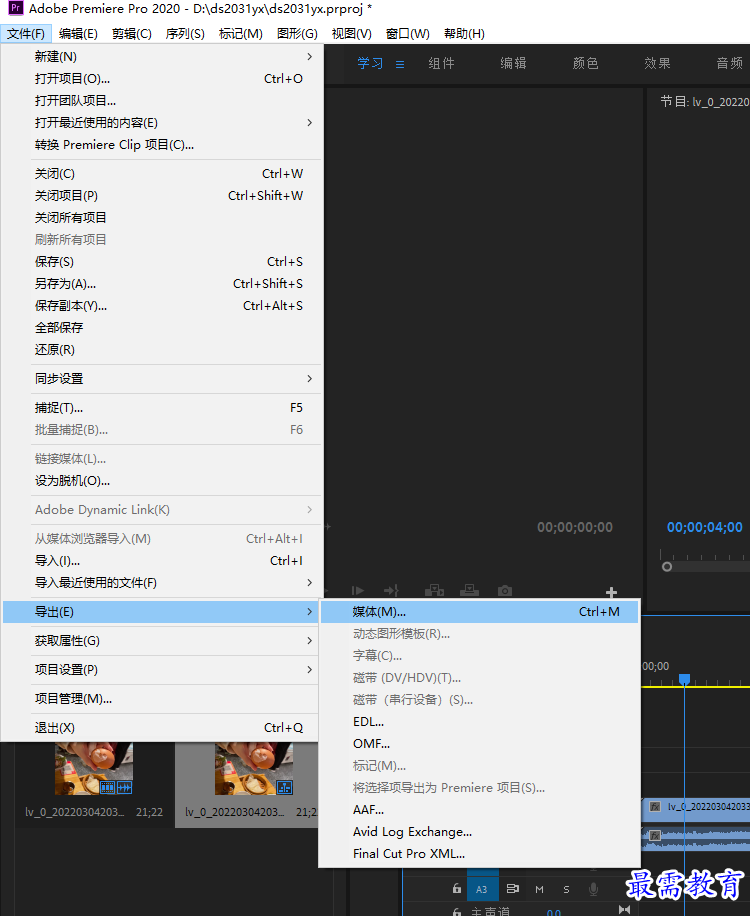The width and height of the screenshot is (750, 916).
Task: Solo track A3 with the S button
Action: [x=566, y=889]
